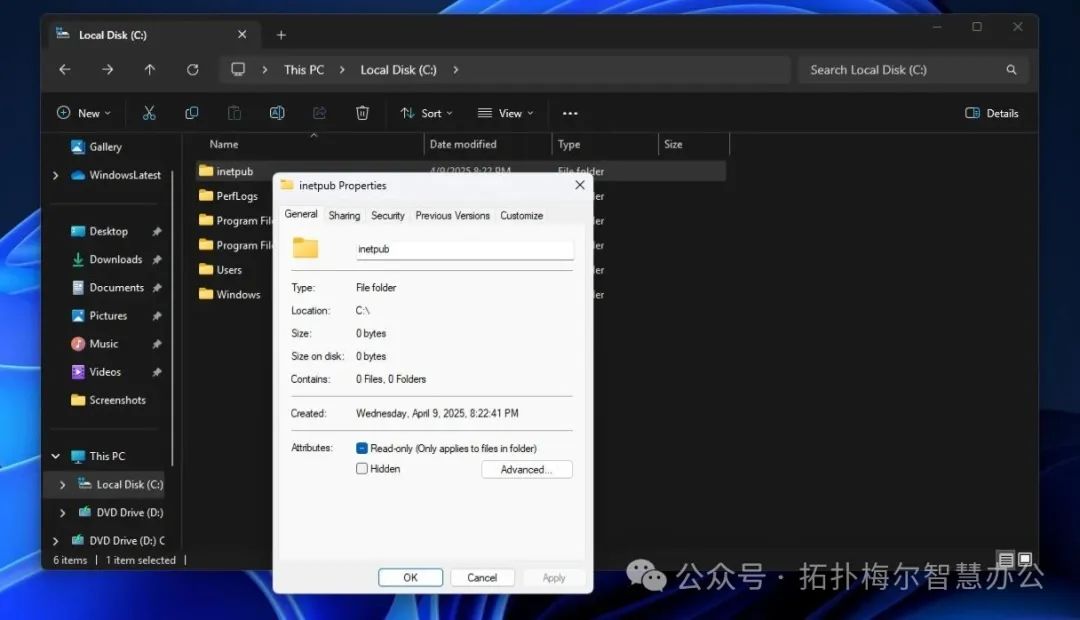The image size is (1080, 620).
Task: Go up one folder level
Action: click(x=150, y=70)
